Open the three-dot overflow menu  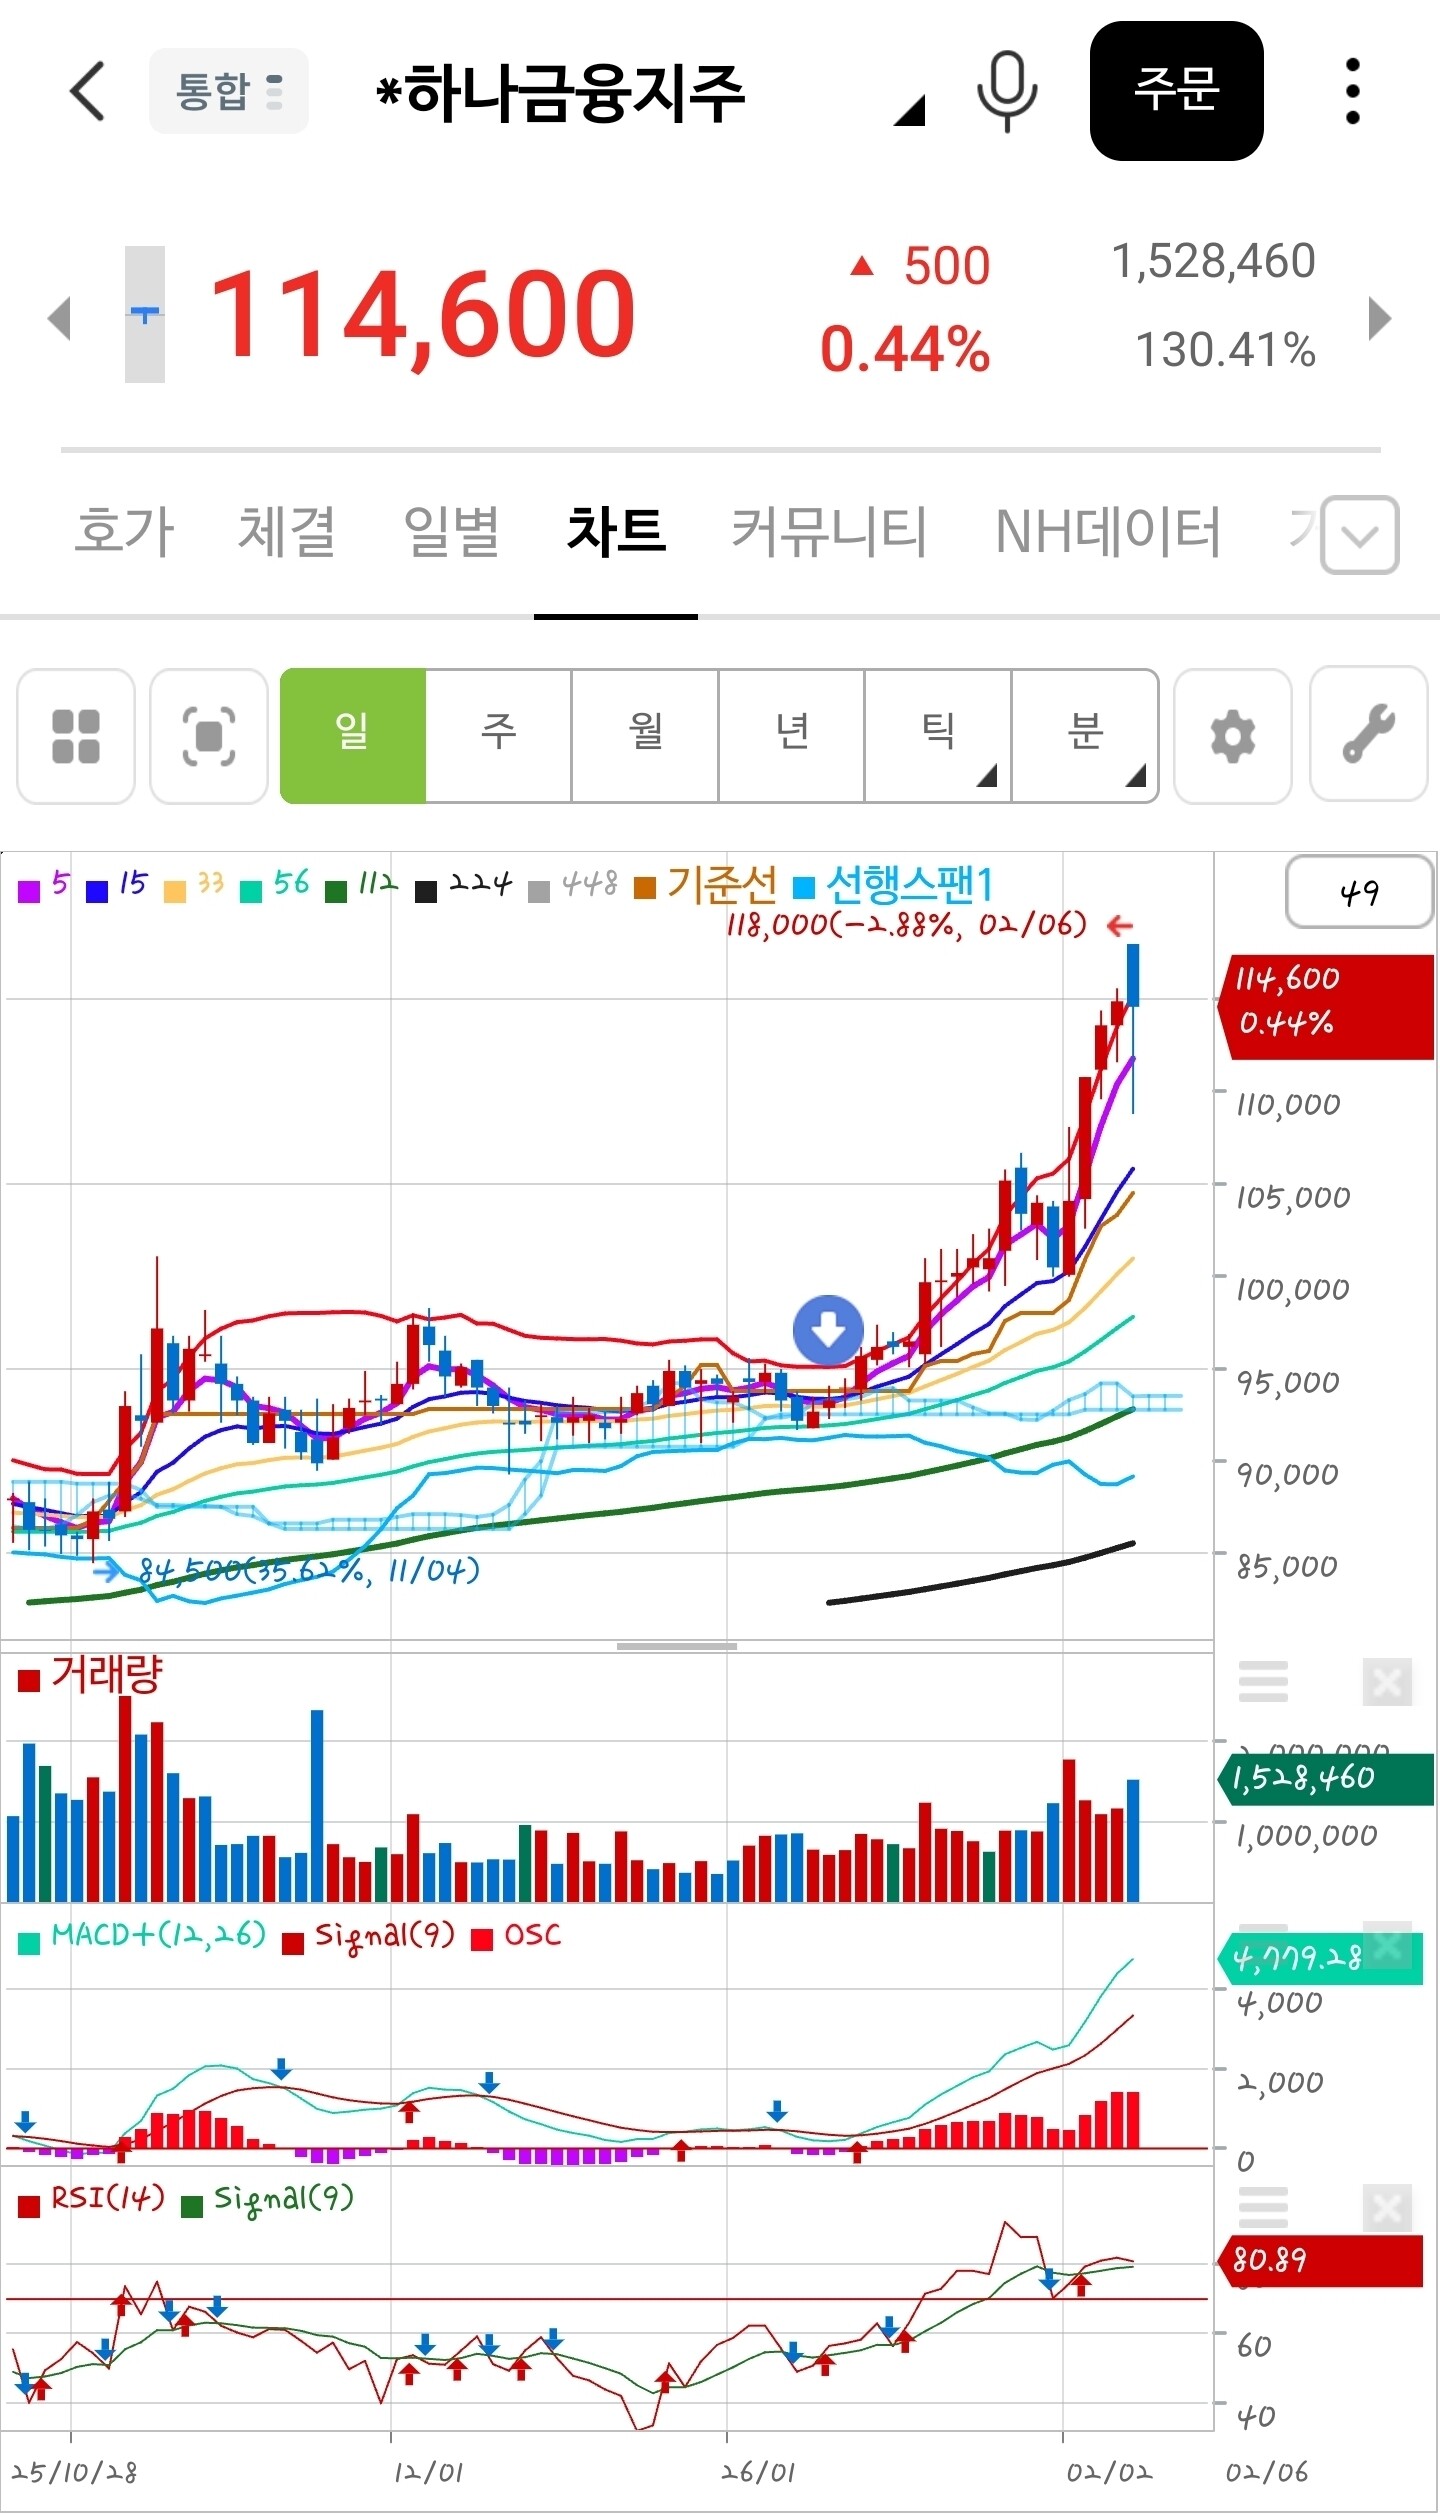tap(1352, 91)
